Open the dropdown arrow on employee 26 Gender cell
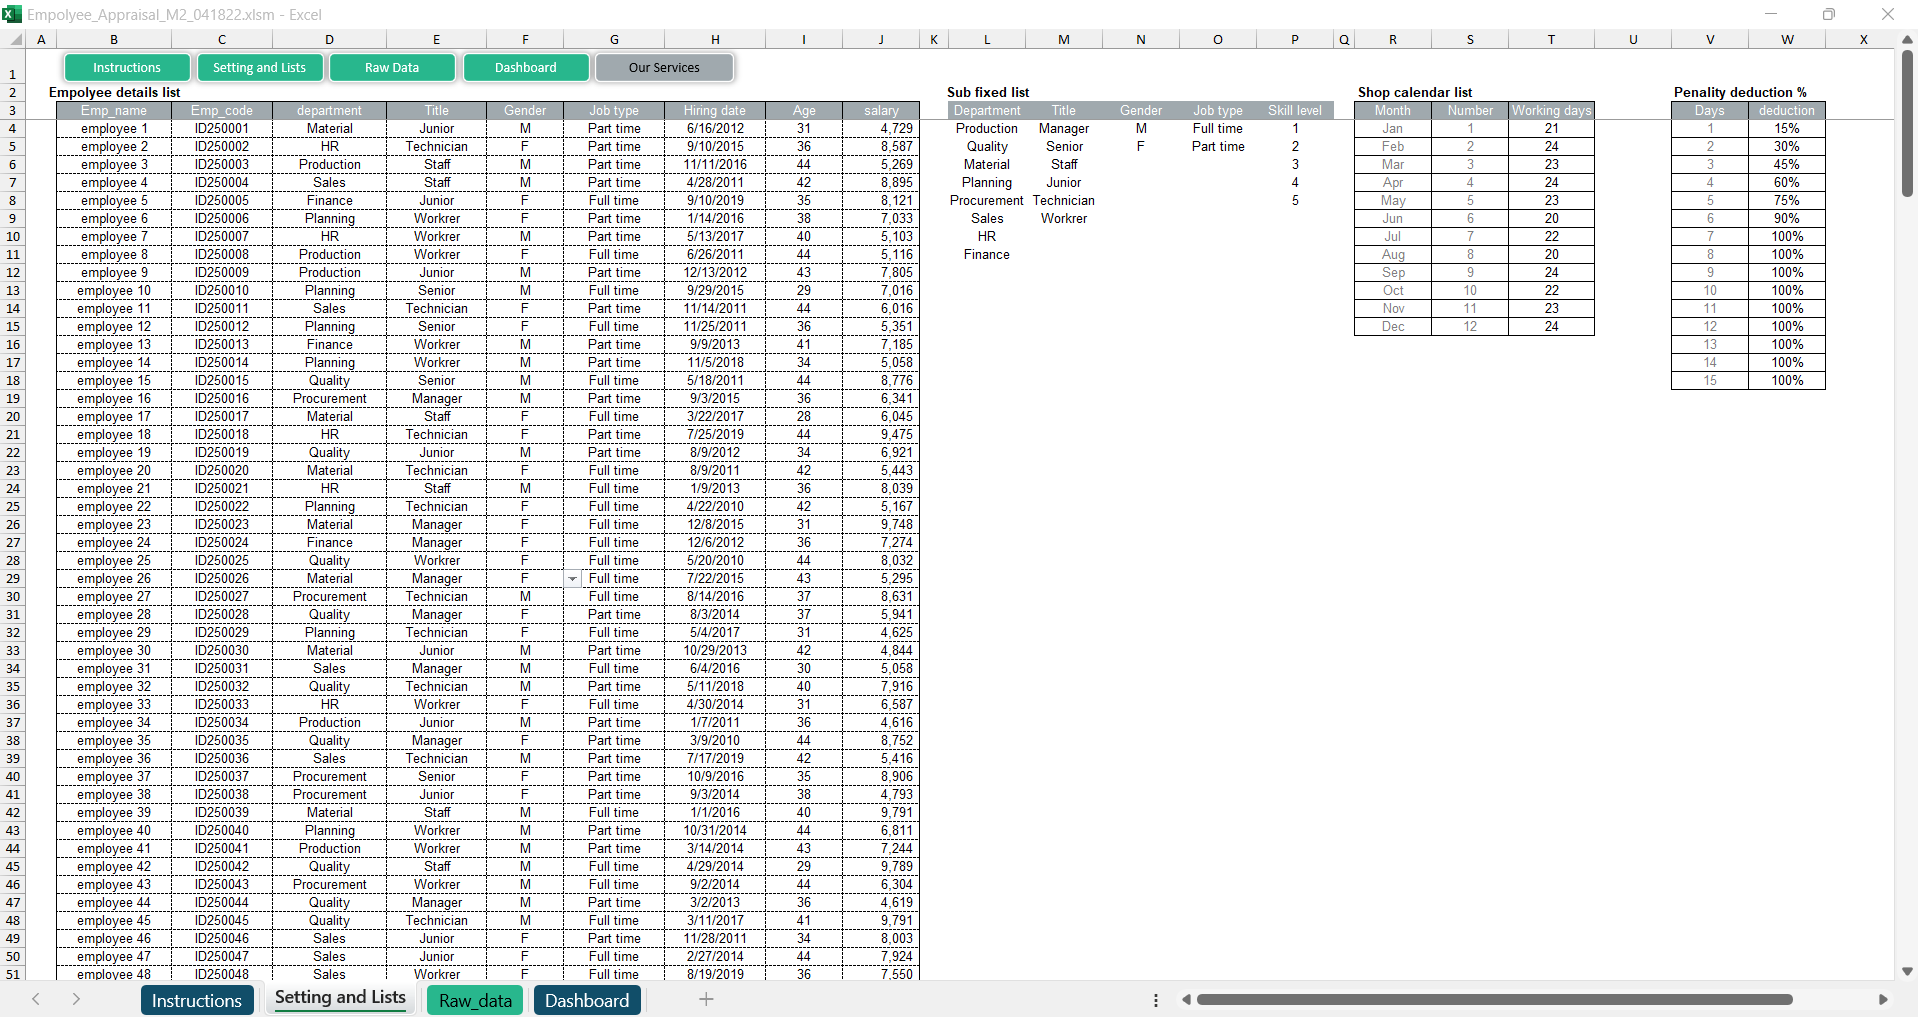The width and height of the screenshot is (1918, 1017). pos(572,579)
